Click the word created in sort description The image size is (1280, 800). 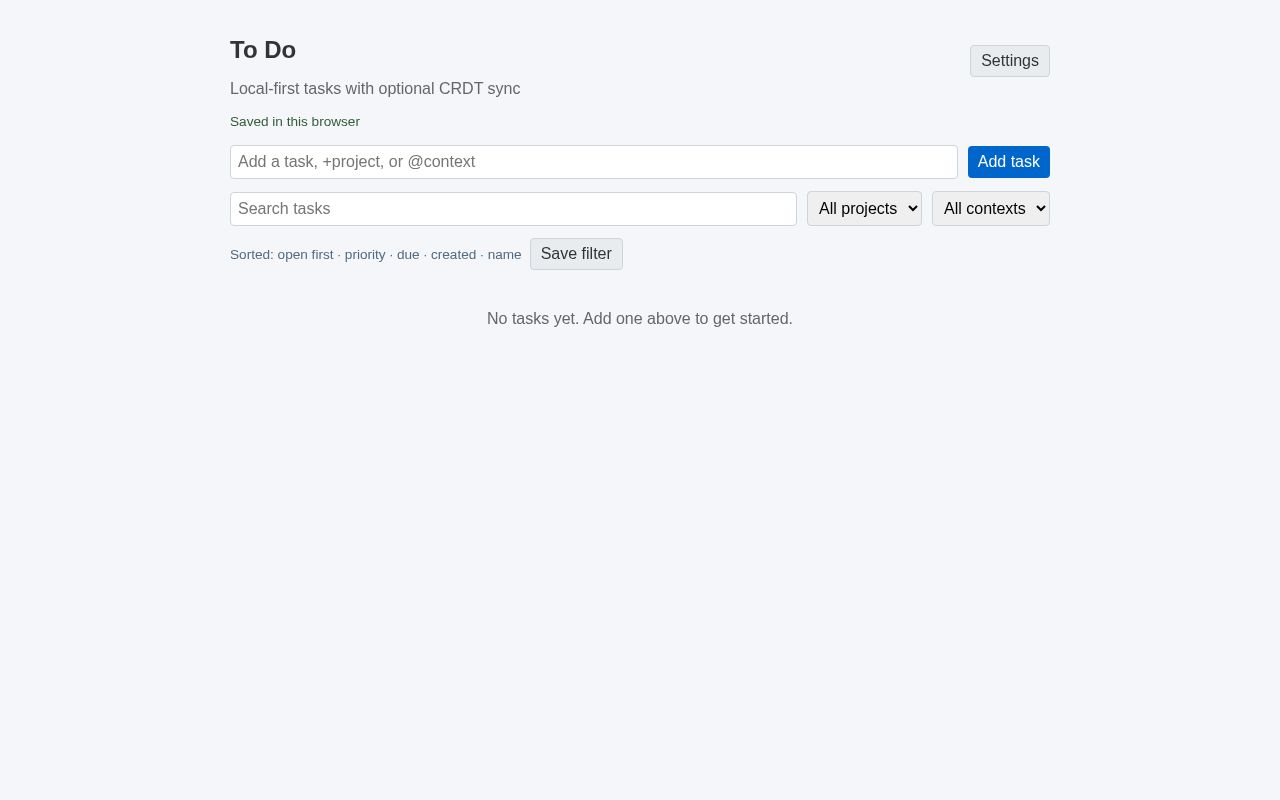[453, 255]
